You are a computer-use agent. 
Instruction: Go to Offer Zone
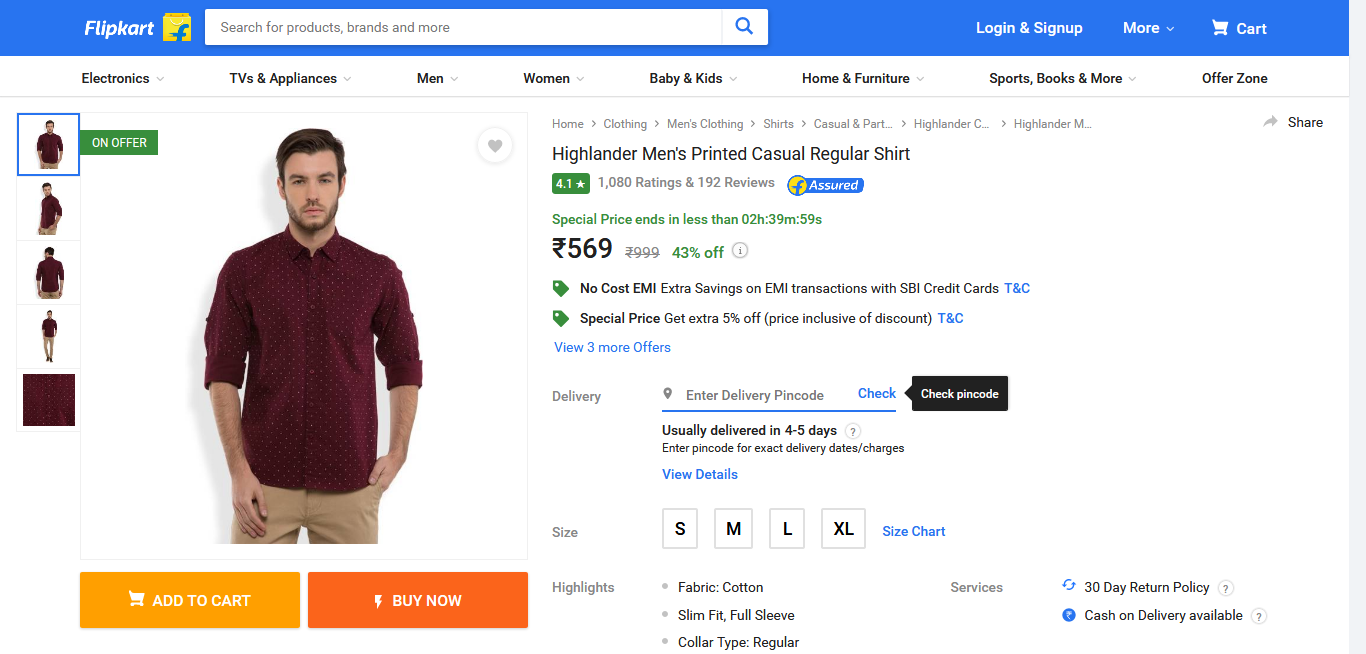coord(1234,78)
